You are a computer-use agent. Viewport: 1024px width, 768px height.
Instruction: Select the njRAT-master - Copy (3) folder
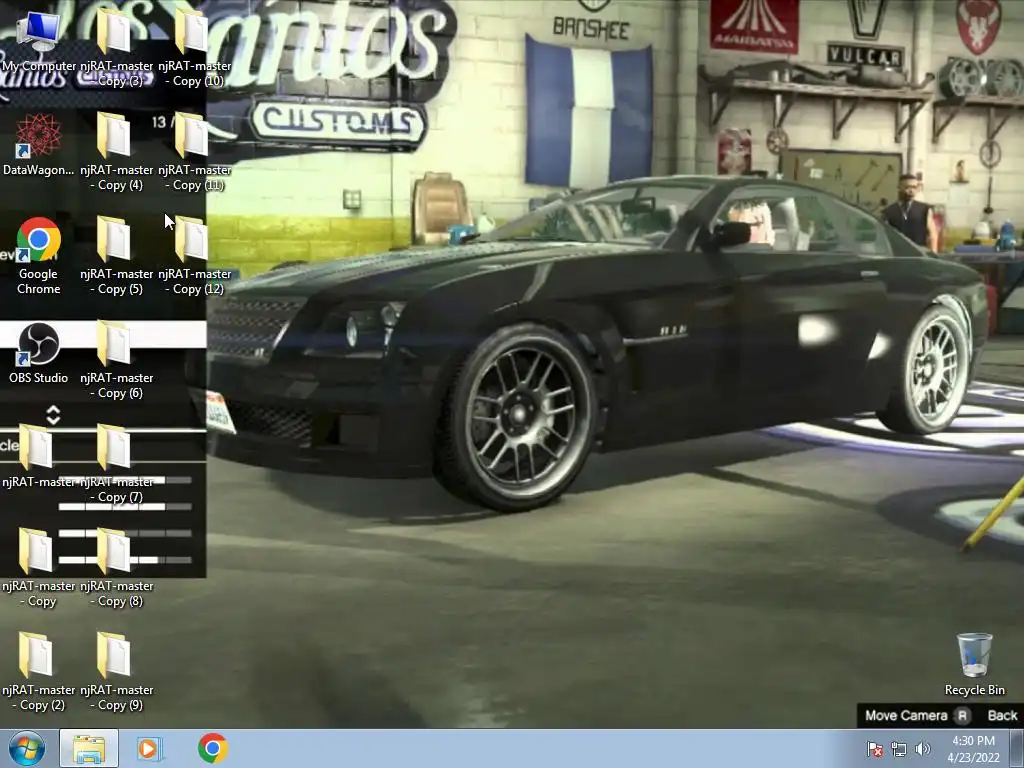tap(116, 48)
